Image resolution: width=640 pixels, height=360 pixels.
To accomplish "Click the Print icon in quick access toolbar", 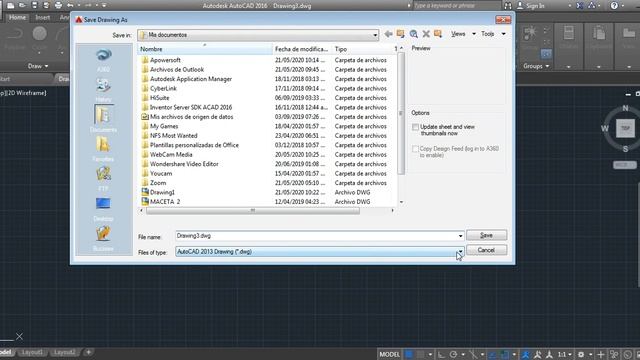I will click(58, 6).
